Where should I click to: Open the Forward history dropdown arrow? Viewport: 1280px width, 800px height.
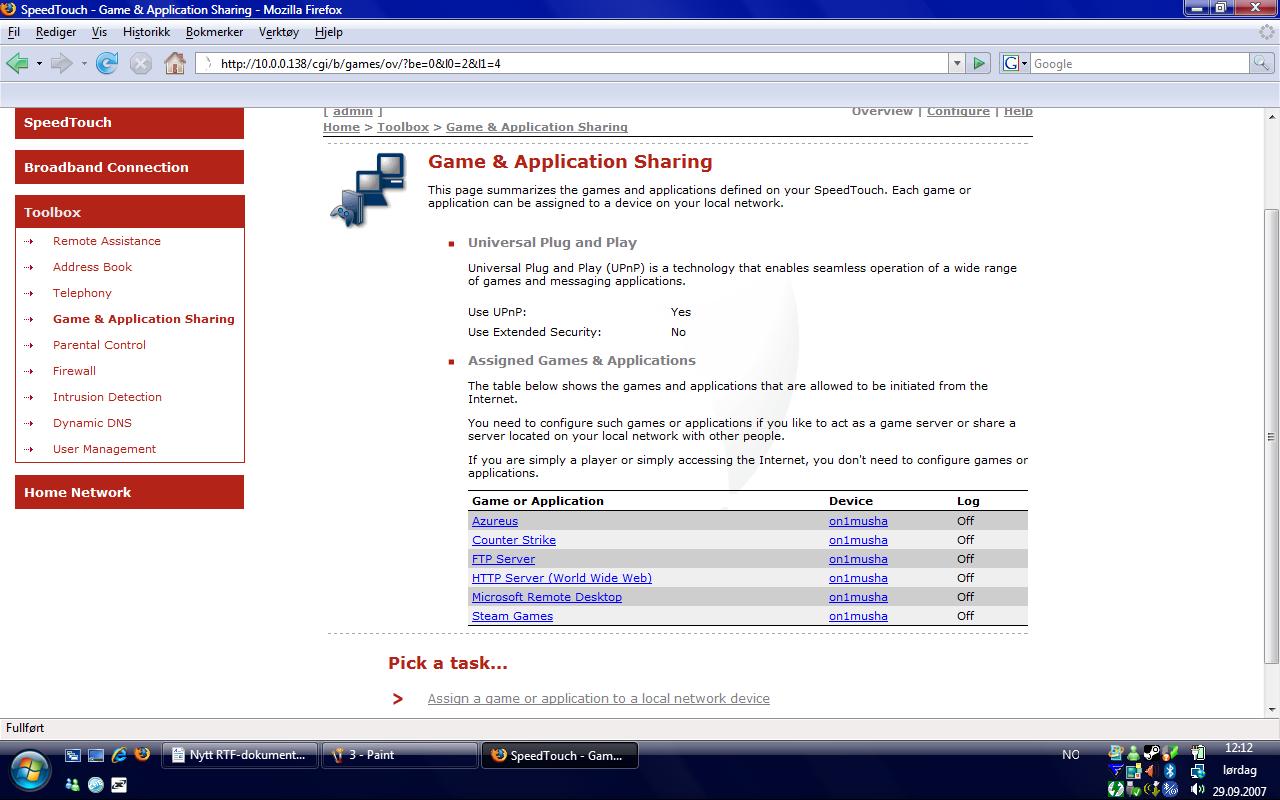point(84,64)
